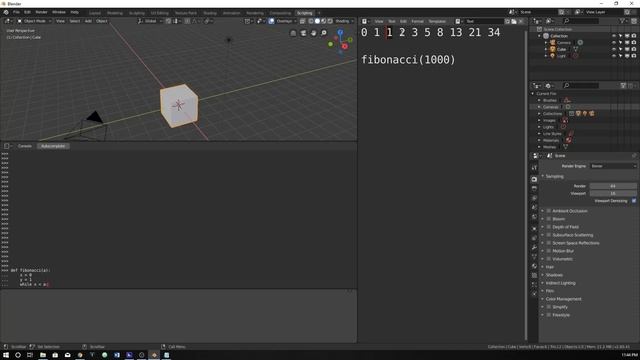Expand Cameras in Current File
Screen dimensions: 640x360
click(539, 107)
